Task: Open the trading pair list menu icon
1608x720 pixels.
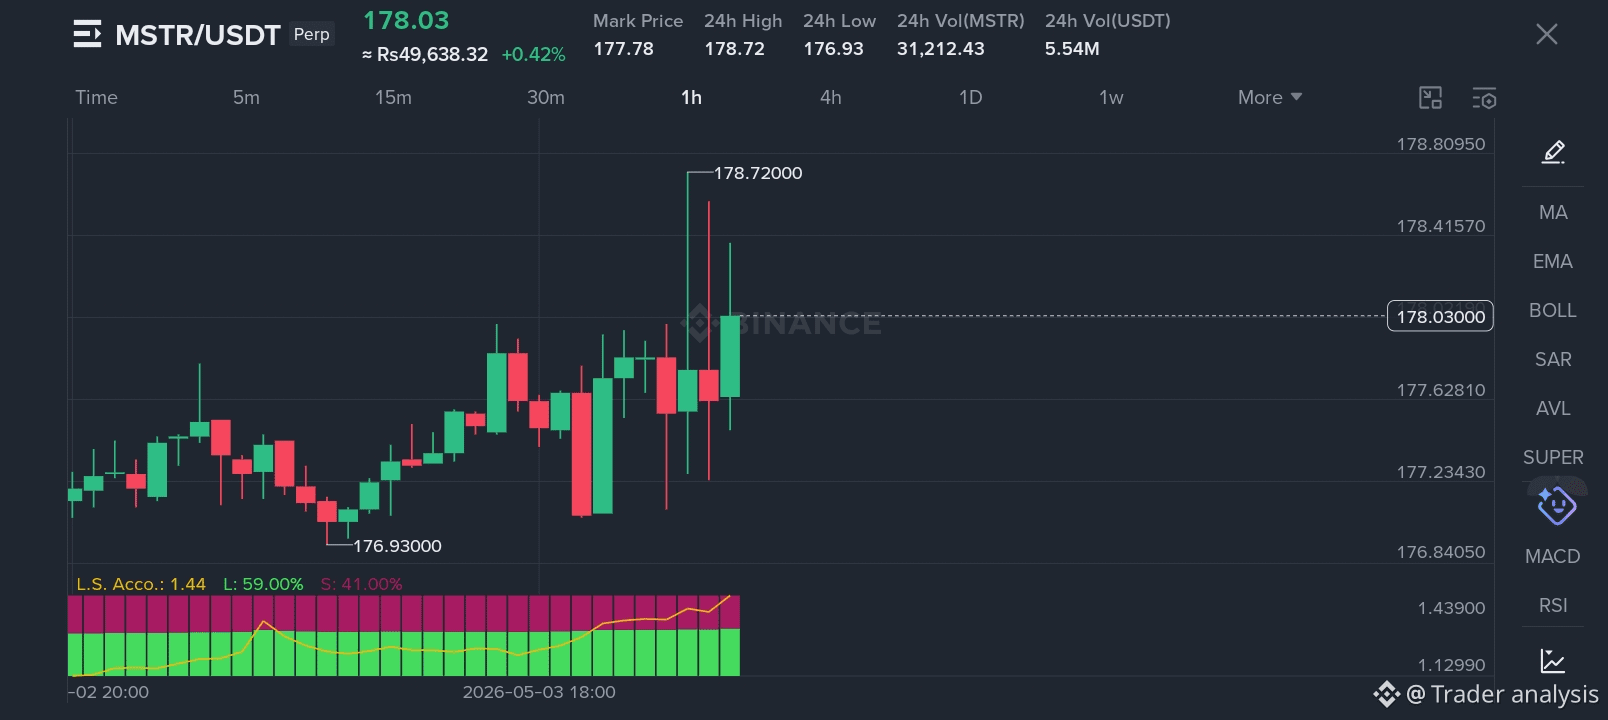Action: [x=88, y=34]
